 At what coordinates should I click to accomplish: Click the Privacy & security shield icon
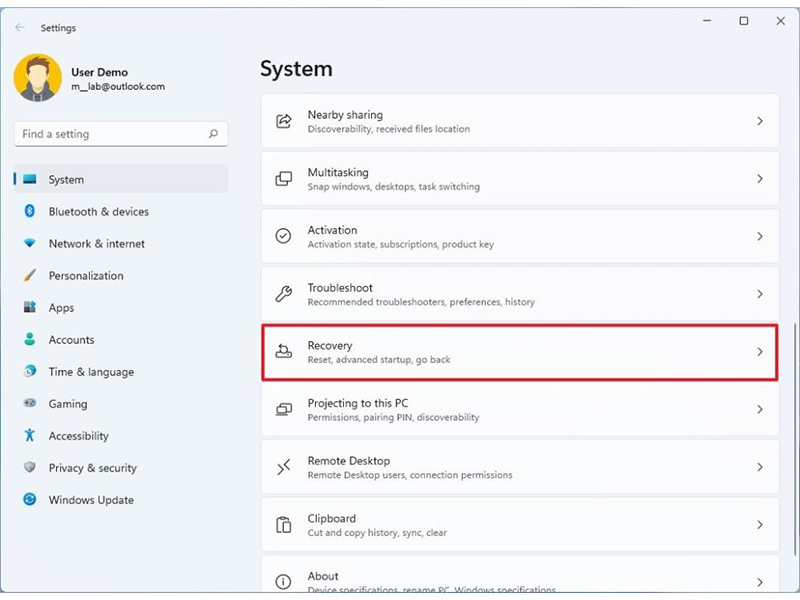[29, 468]
